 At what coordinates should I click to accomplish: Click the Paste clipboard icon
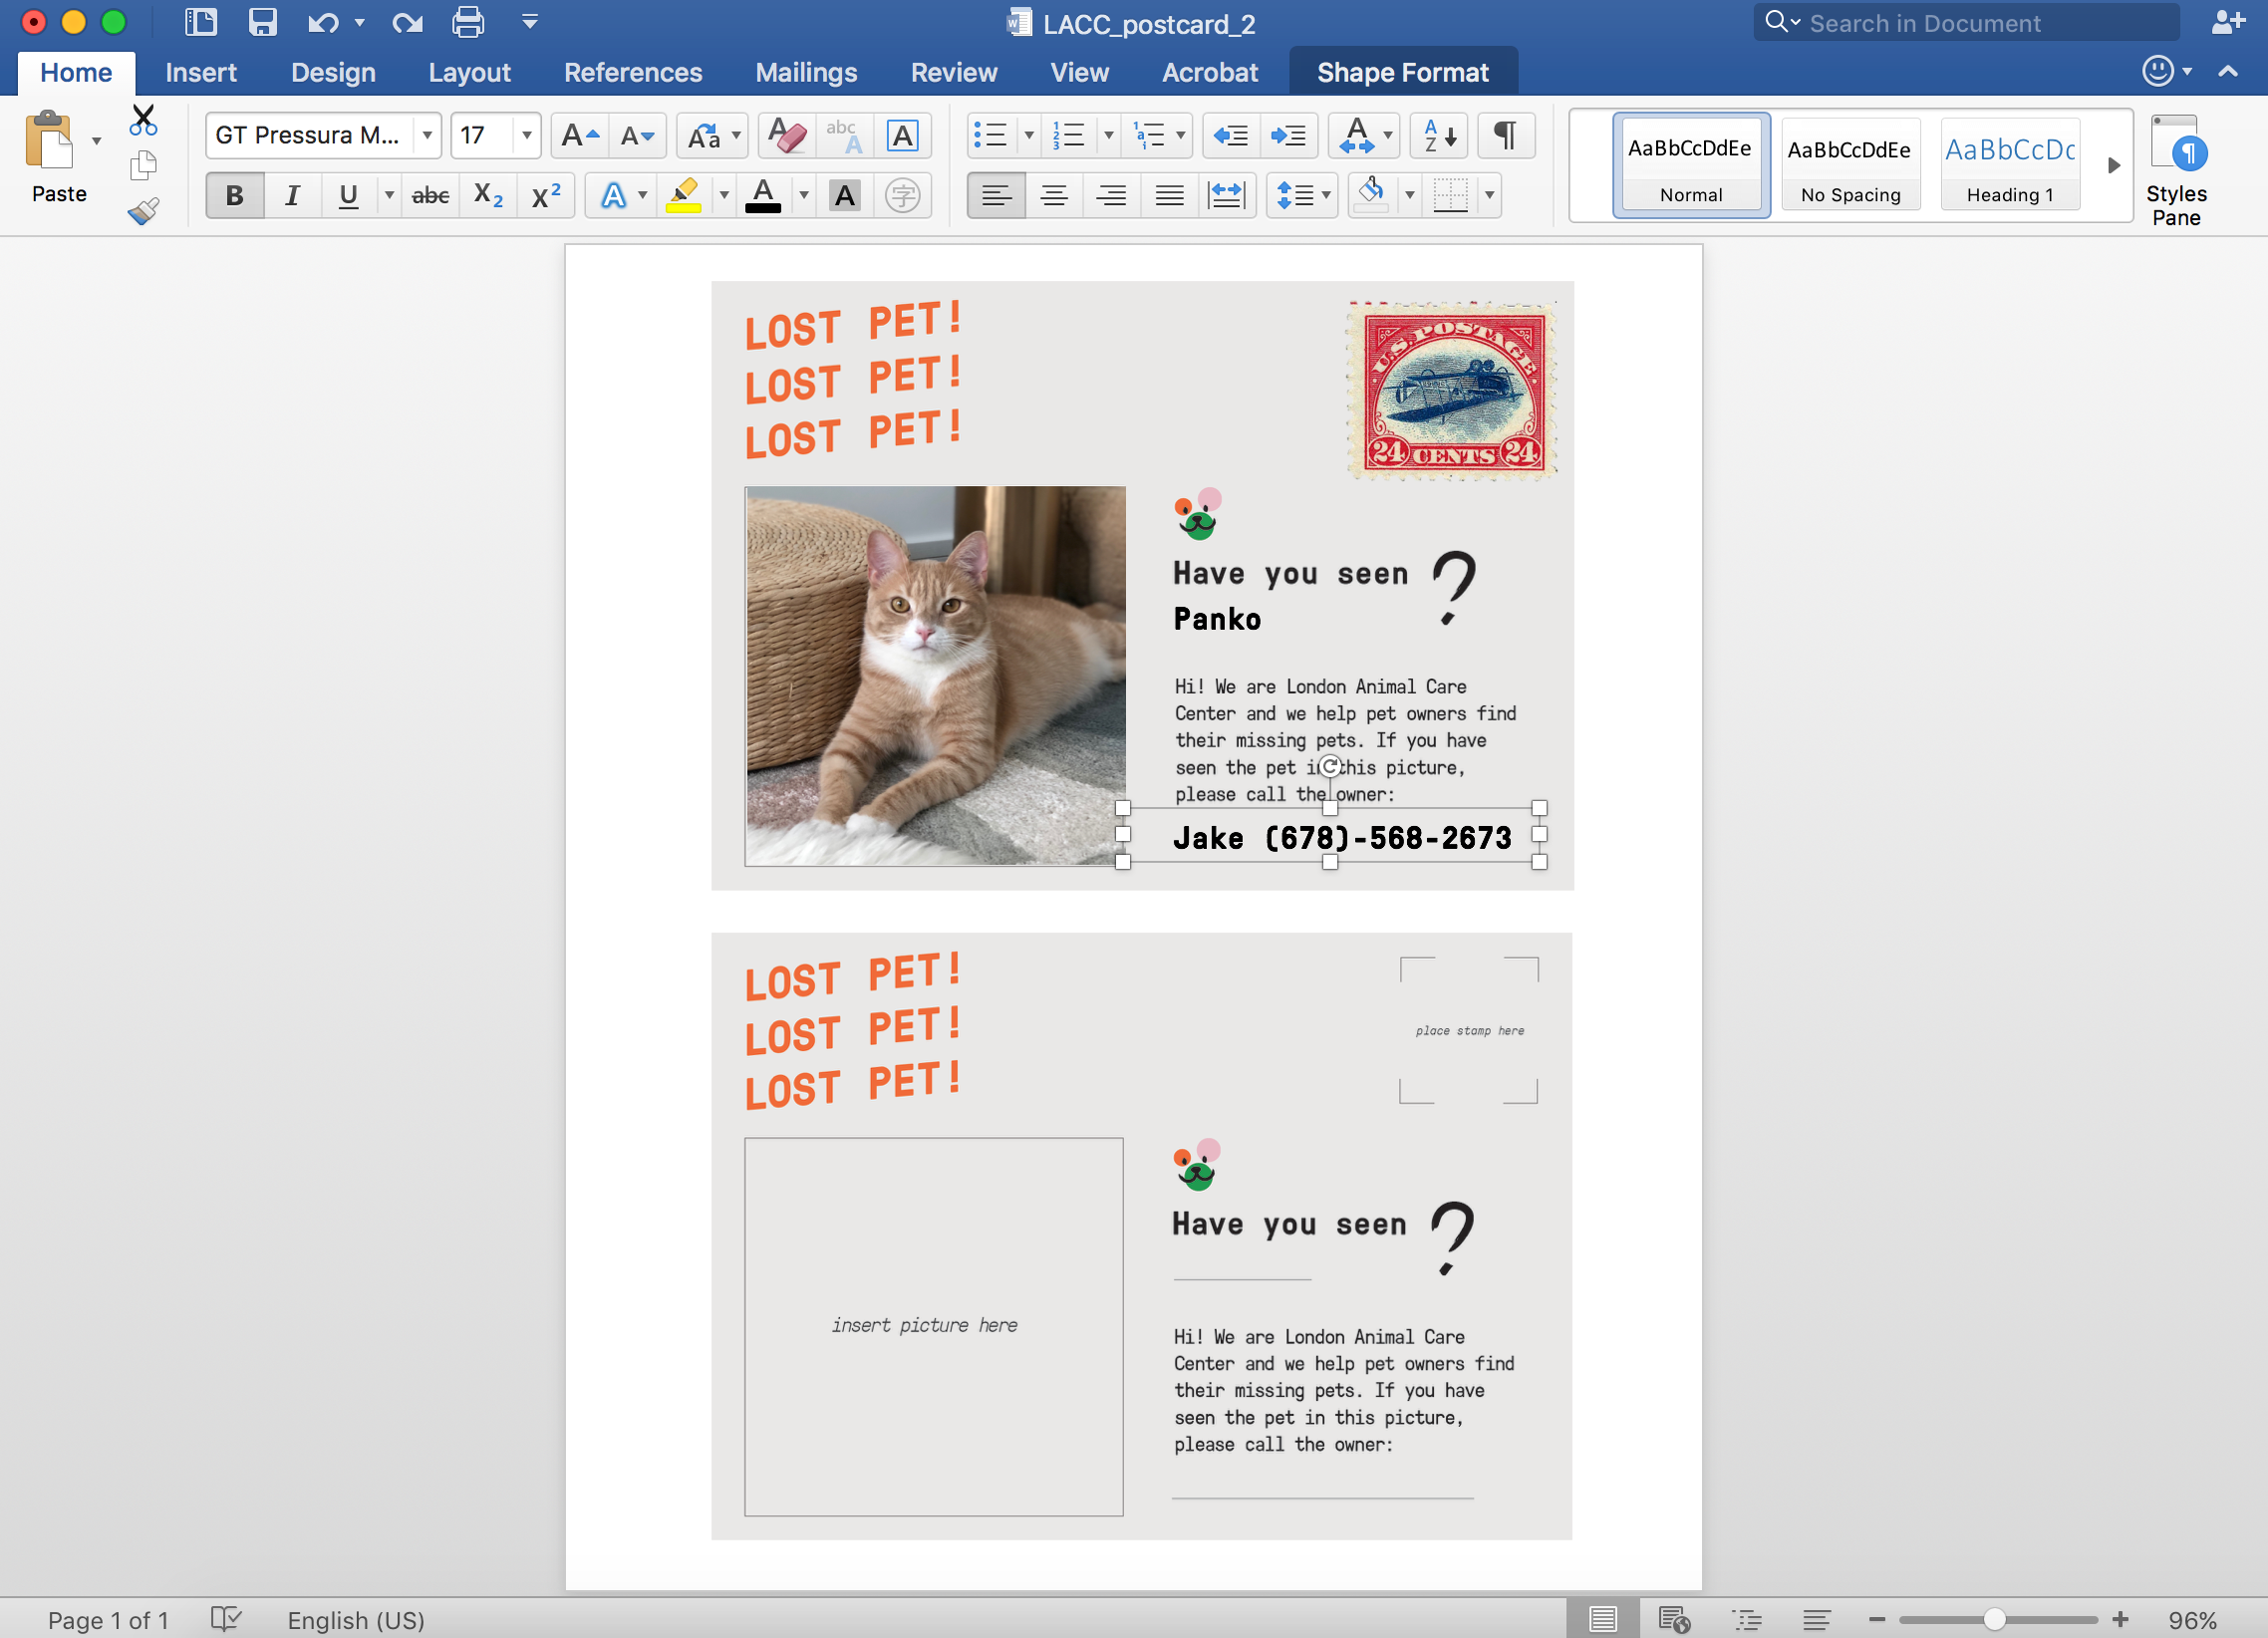(x=50, y=141)
